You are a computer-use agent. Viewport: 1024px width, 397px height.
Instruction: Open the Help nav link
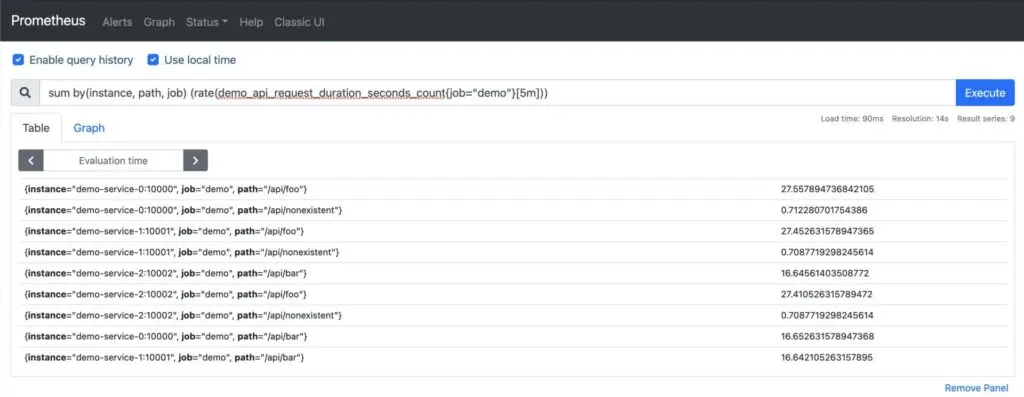[251, 22]
